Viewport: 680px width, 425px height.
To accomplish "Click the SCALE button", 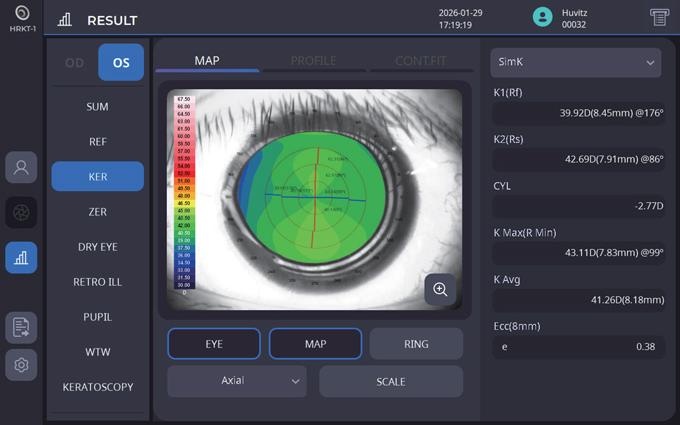I will click(391, 382).
